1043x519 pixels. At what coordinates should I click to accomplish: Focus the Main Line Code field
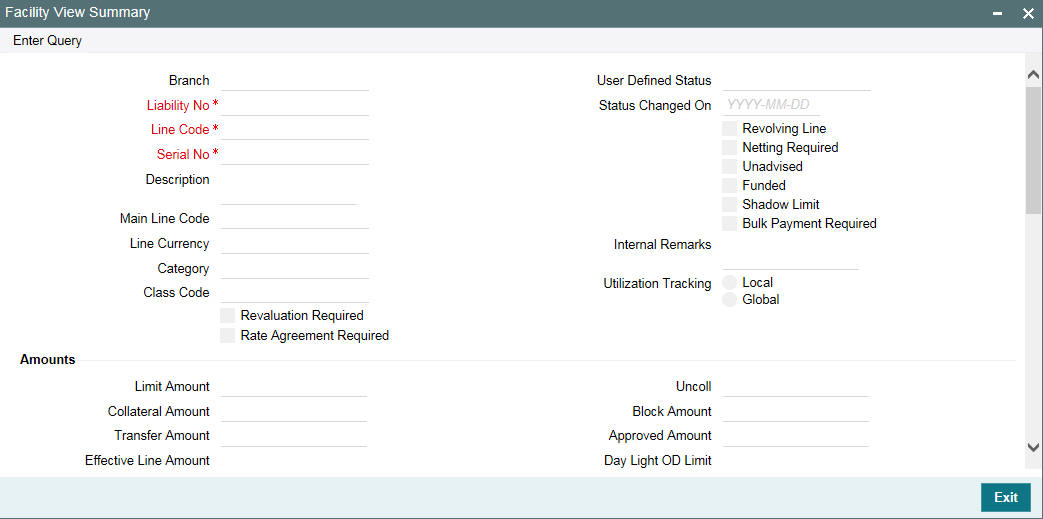[295, 219]
